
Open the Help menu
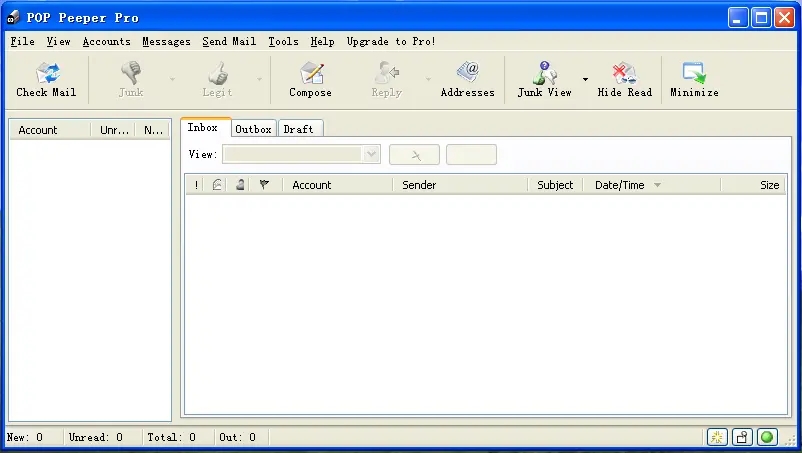point(322,41)
